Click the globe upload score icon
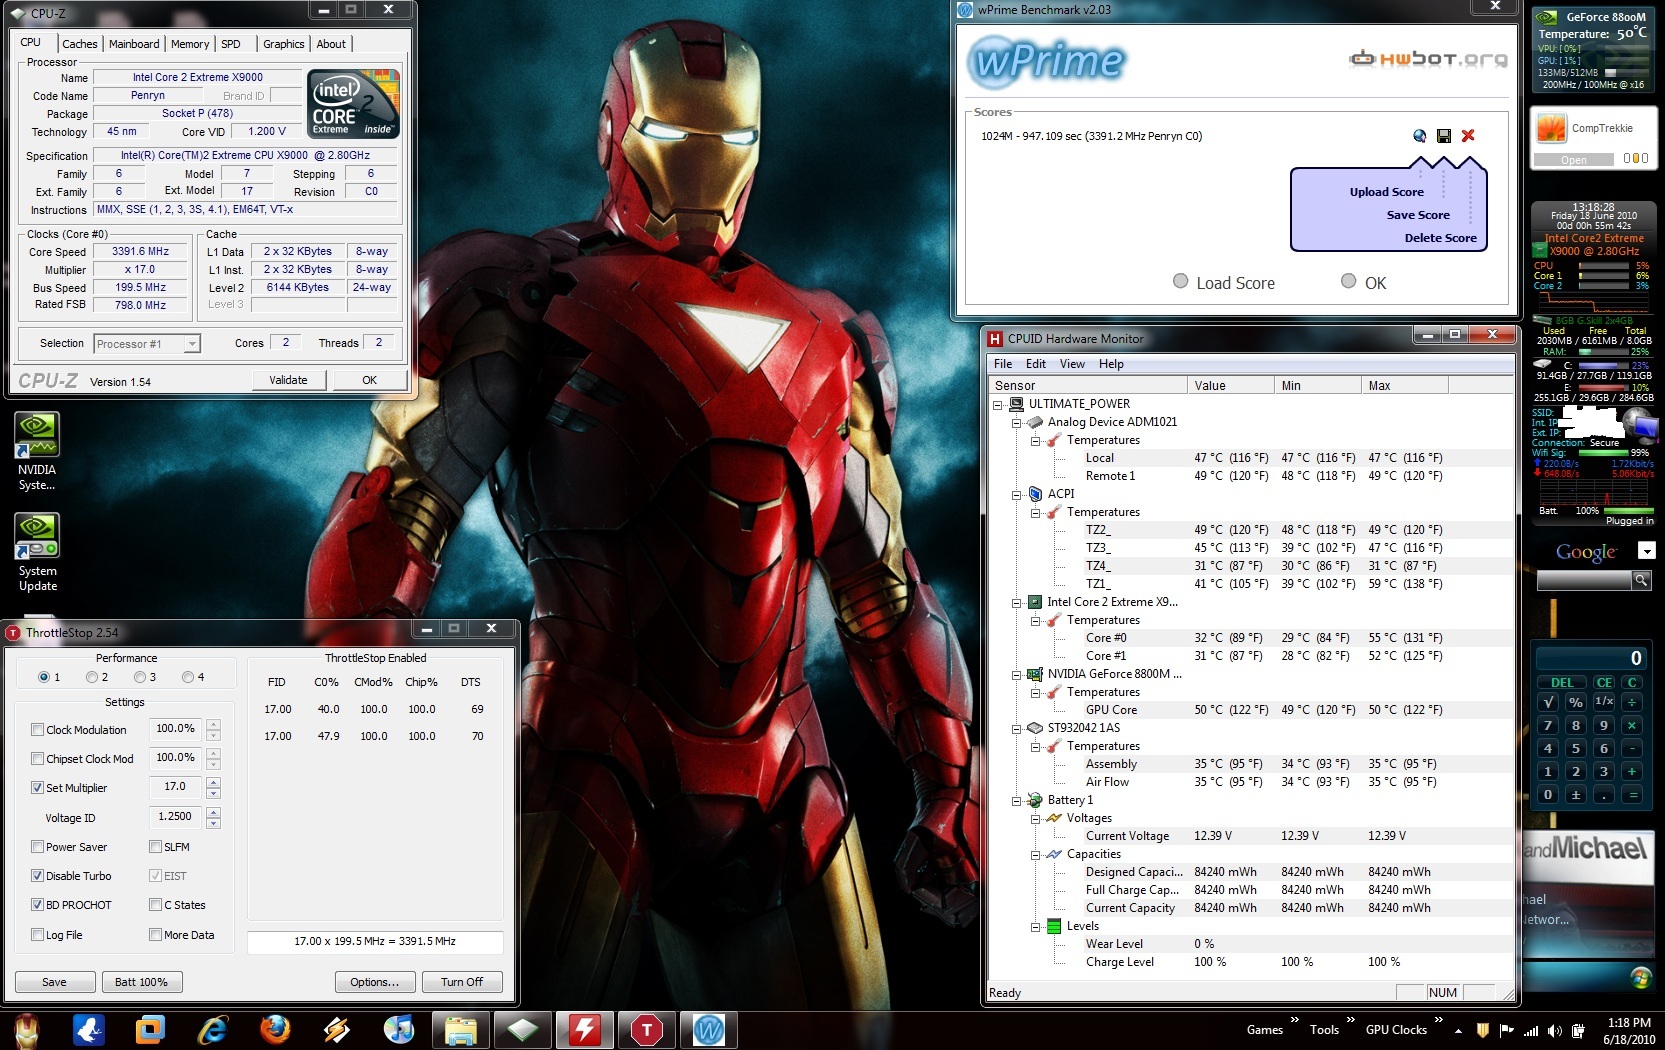 click(x=1419, y=136)
